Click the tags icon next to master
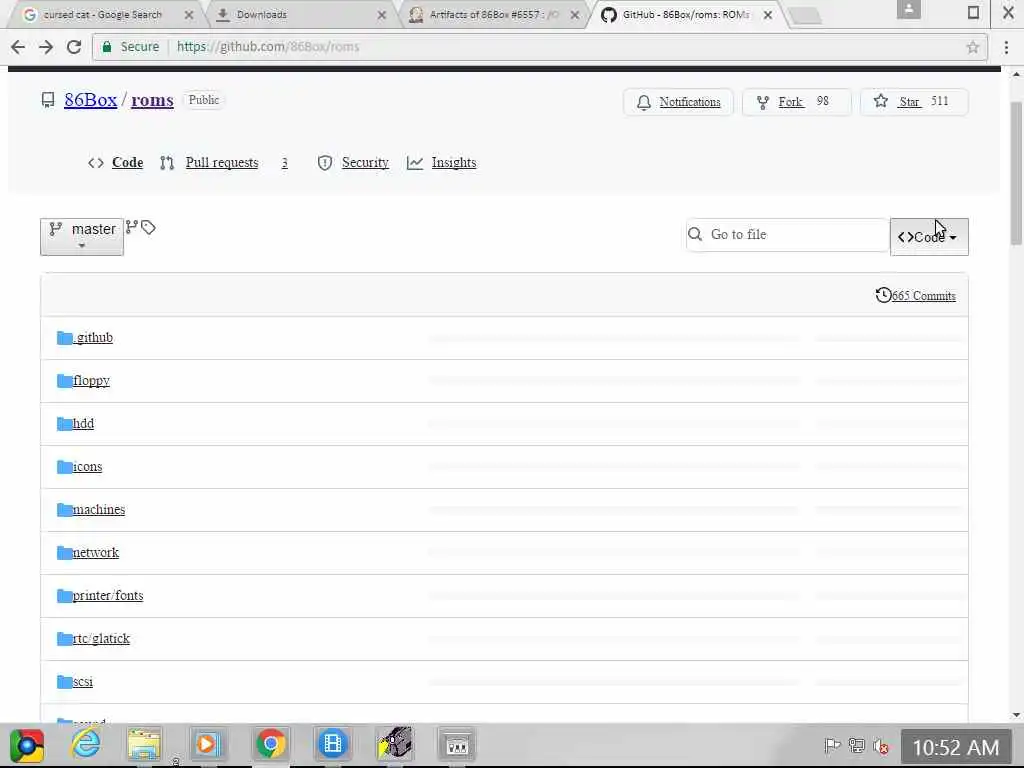This screenshot has height=768, width=1024. point(148,227)
